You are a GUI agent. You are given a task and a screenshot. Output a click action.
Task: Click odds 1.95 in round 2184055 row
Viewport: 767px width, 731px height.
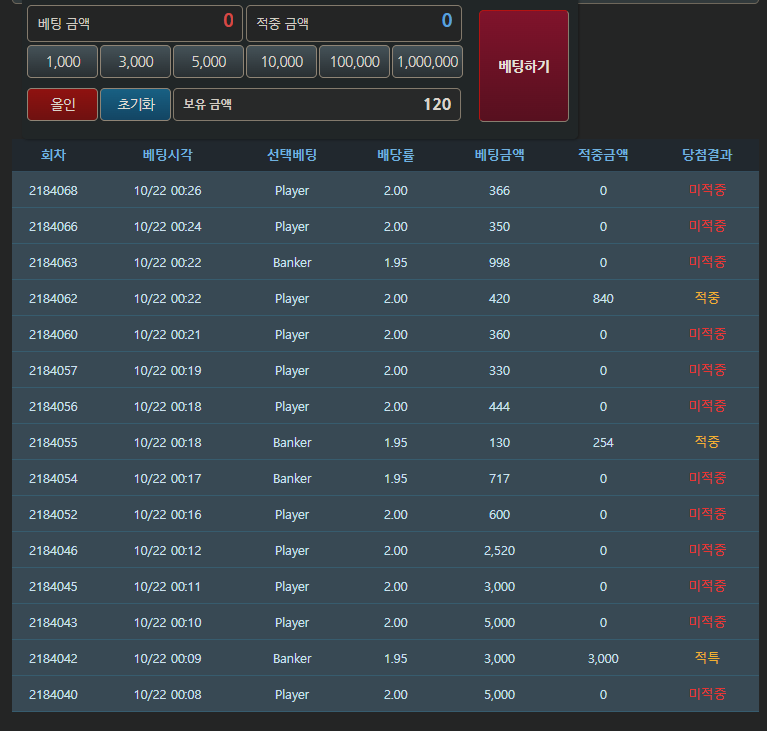[x=396, y=442]
